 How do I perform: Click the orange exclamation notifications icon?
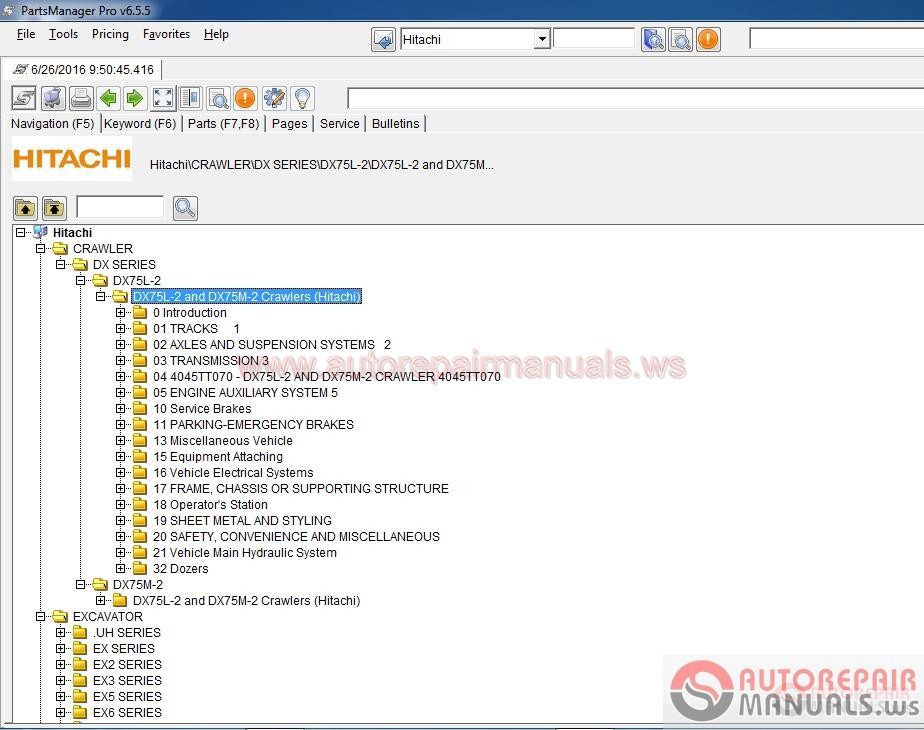coord(245,98)
